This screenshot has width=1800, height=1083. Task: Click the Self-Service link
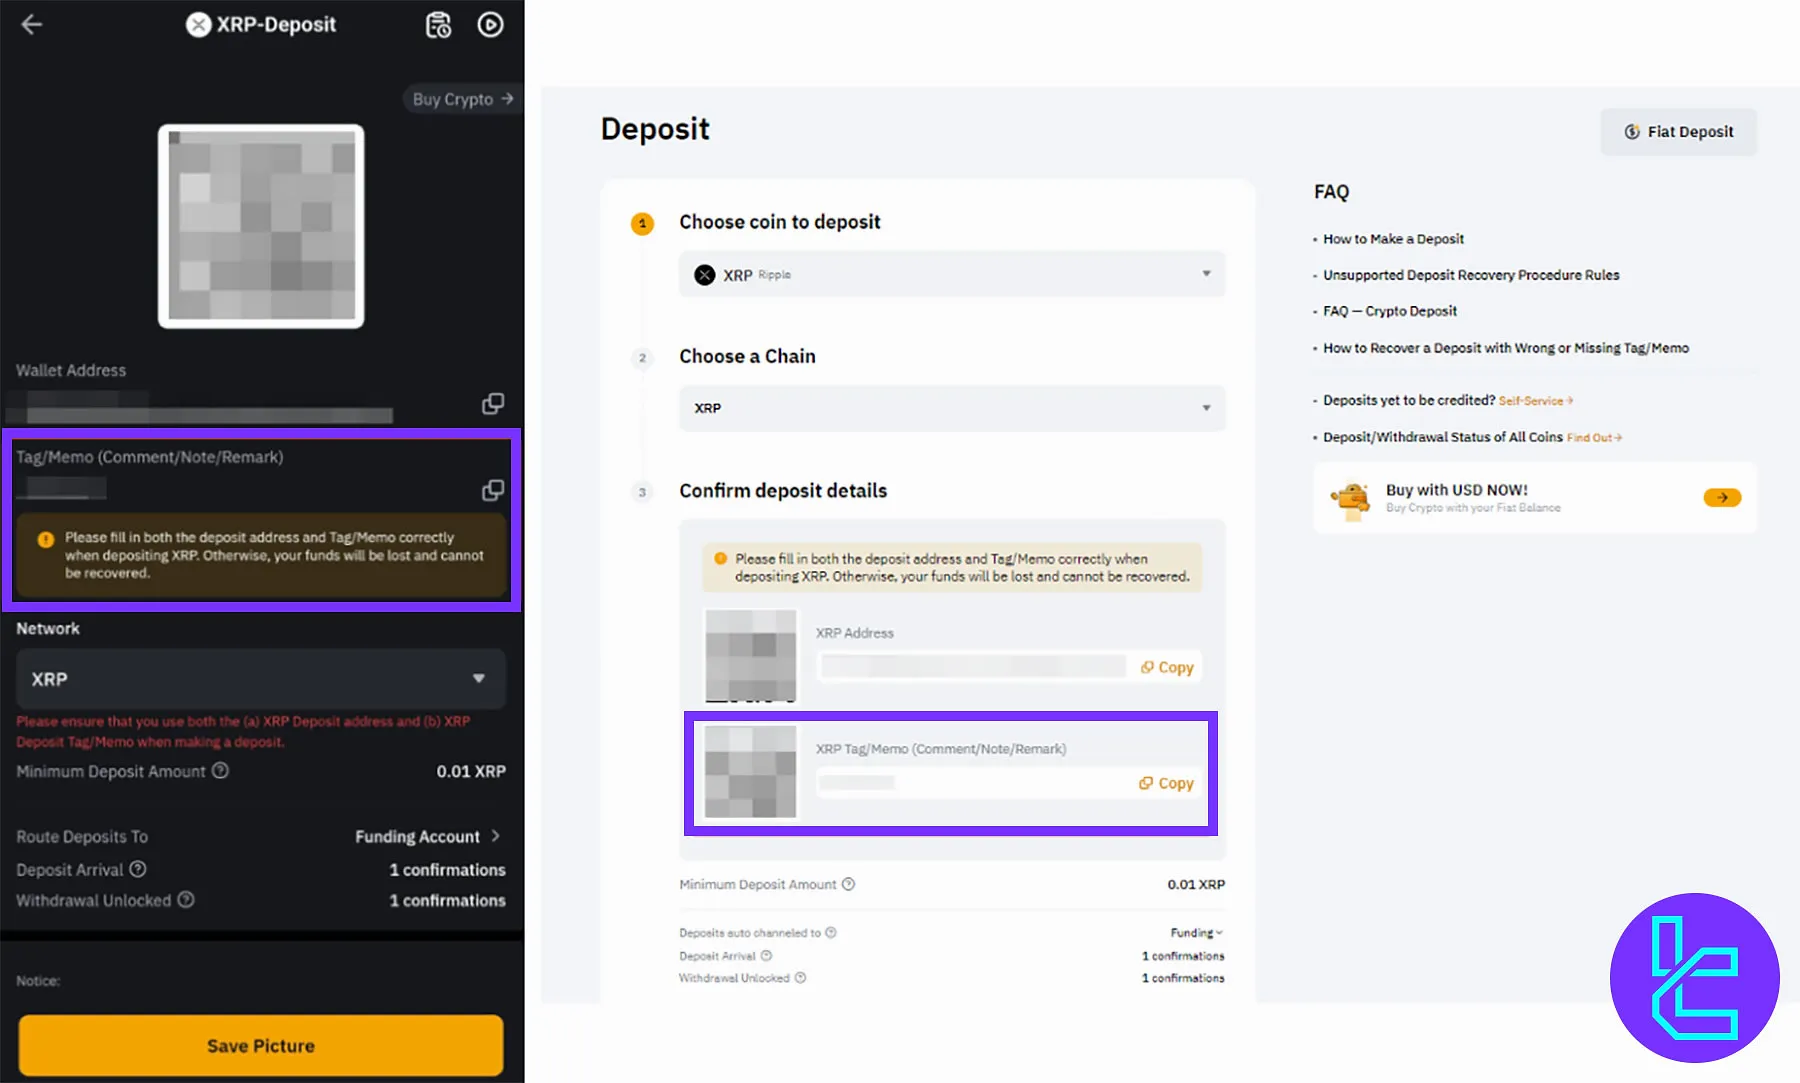coord(1535,401)
